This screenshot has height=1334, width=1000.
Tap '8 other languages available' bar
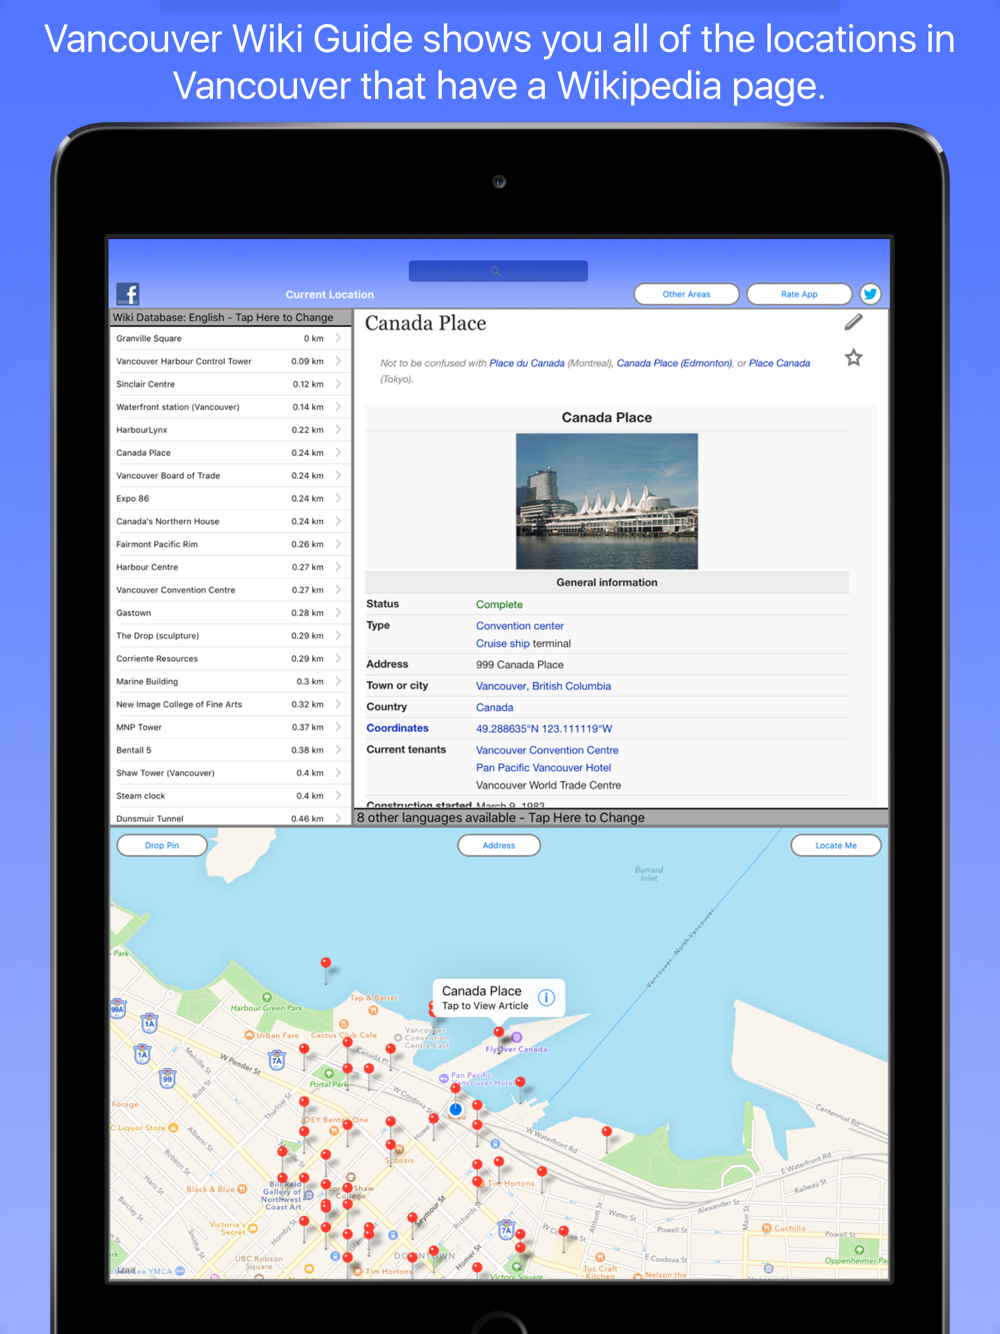(621, 817)
